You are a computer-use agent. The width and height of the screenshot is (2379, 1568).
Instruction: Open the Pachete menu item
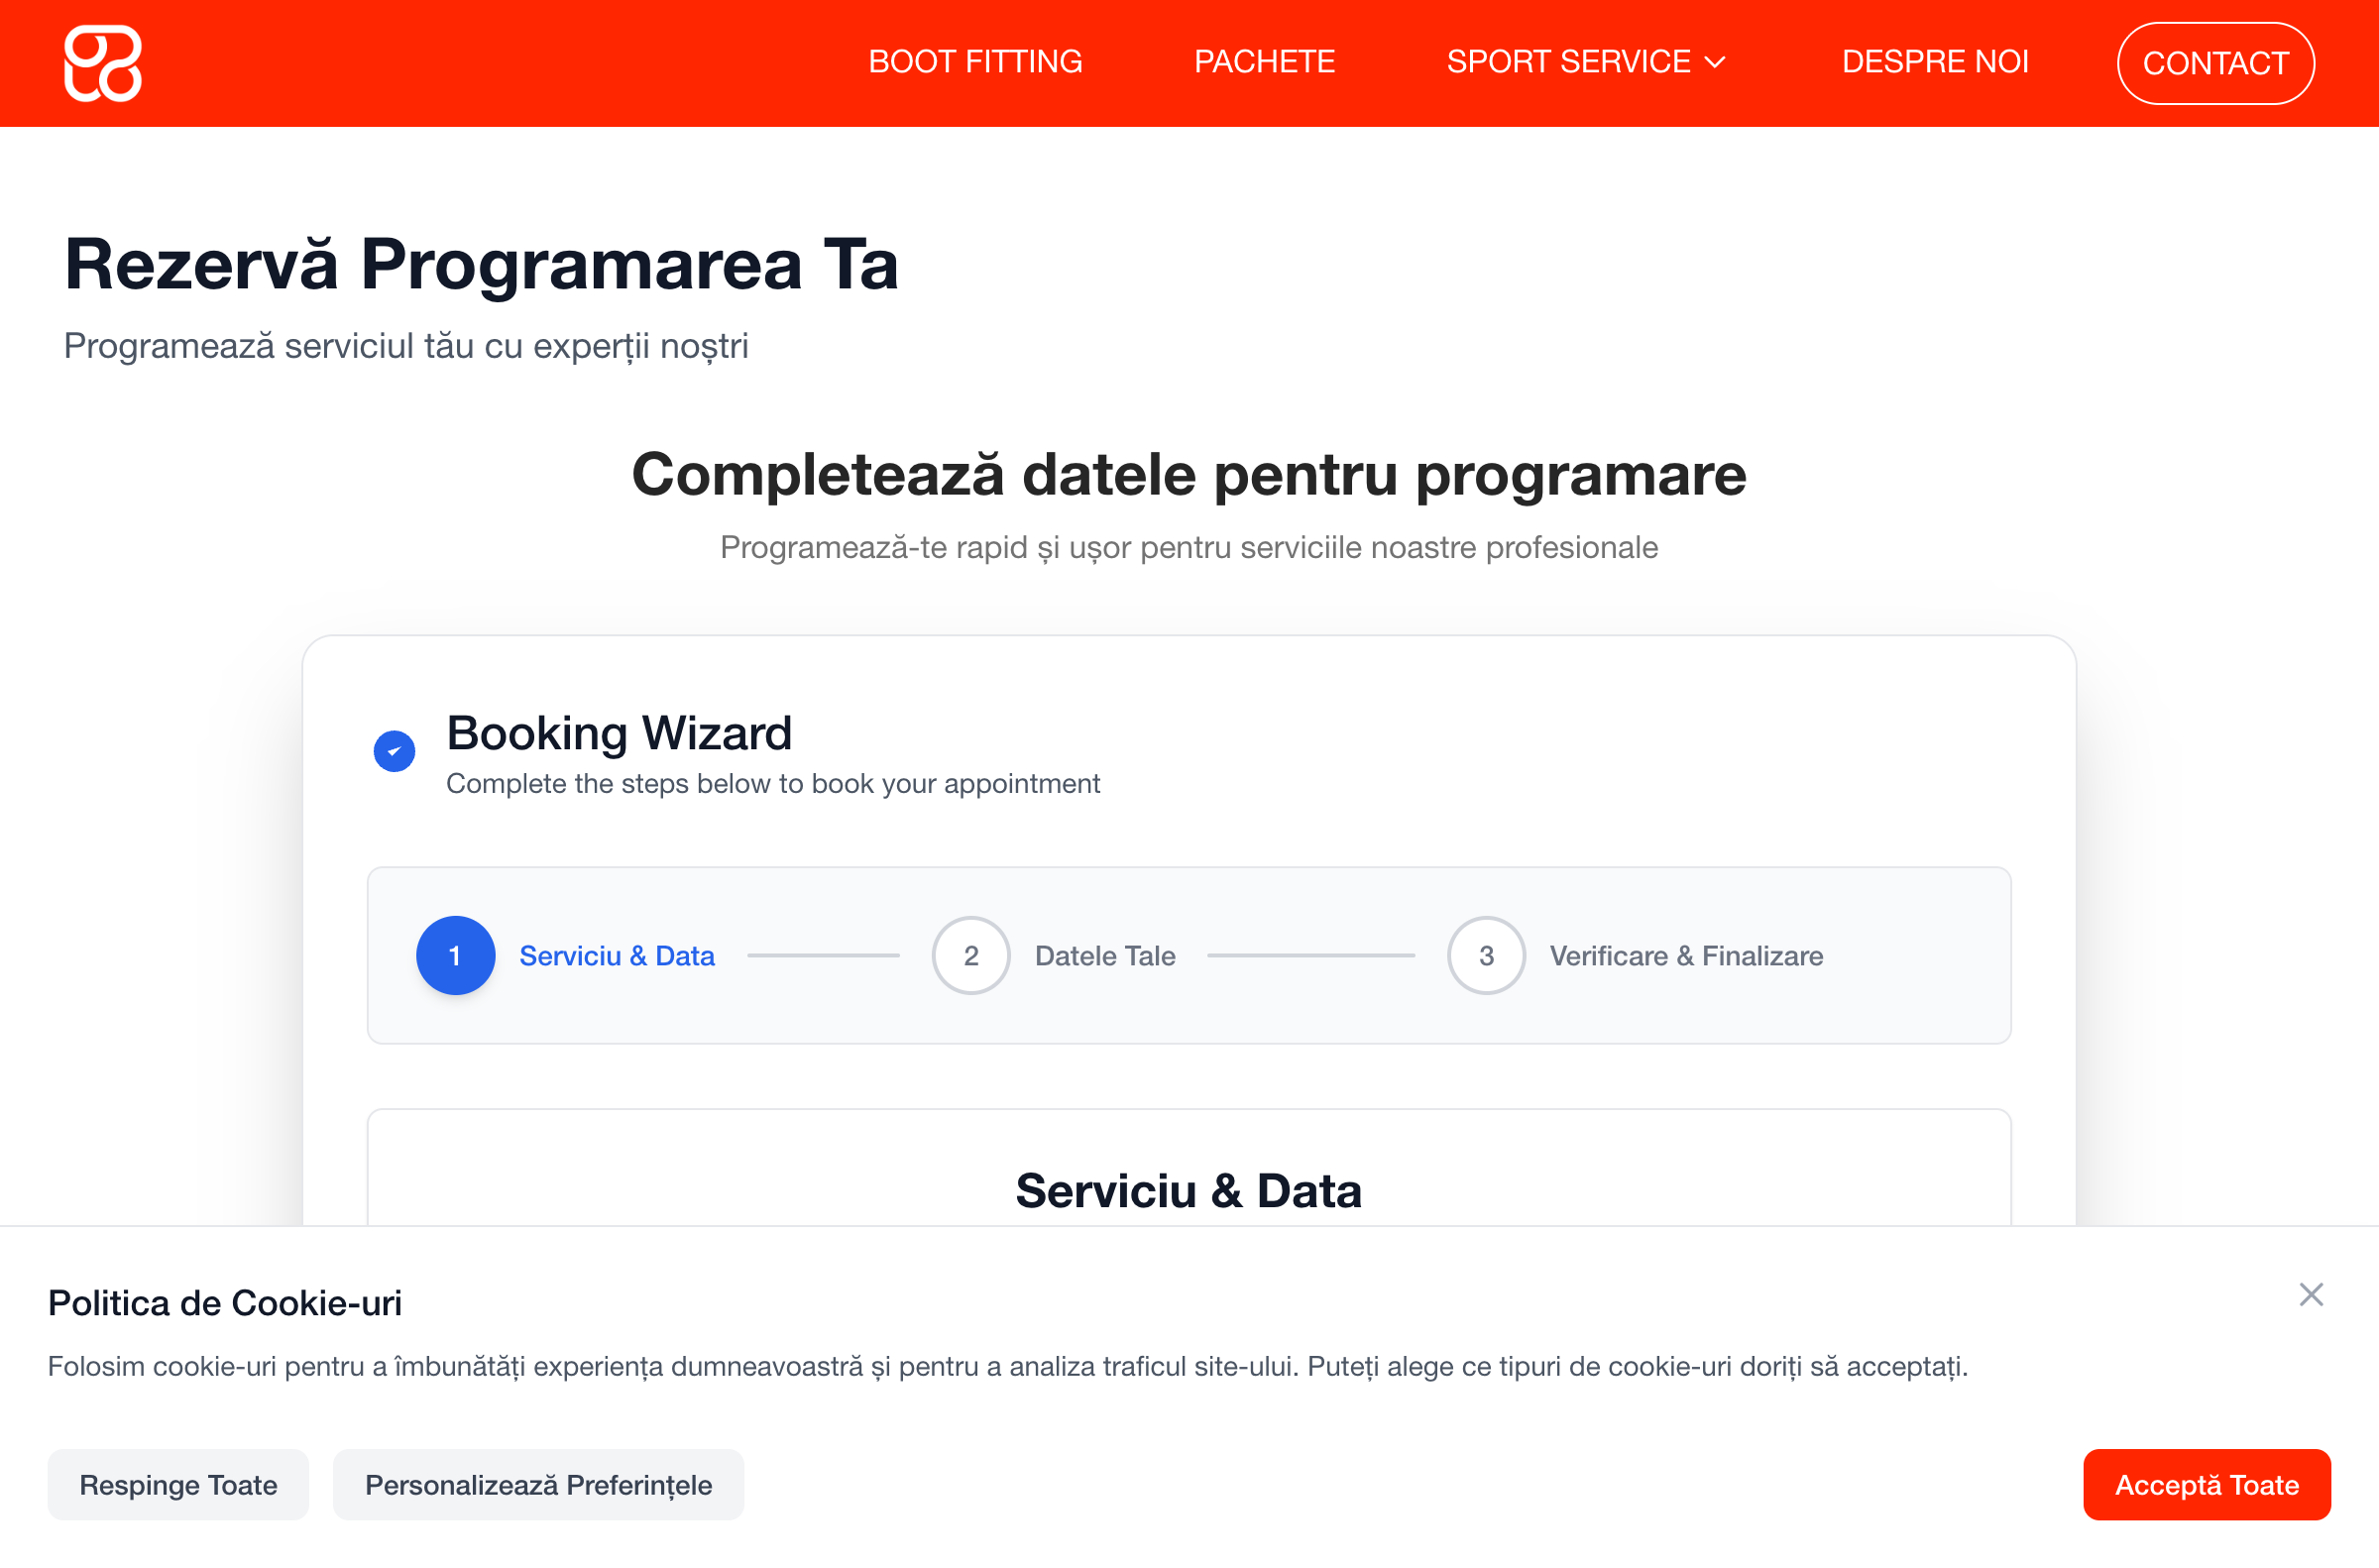coord(1264,62)
